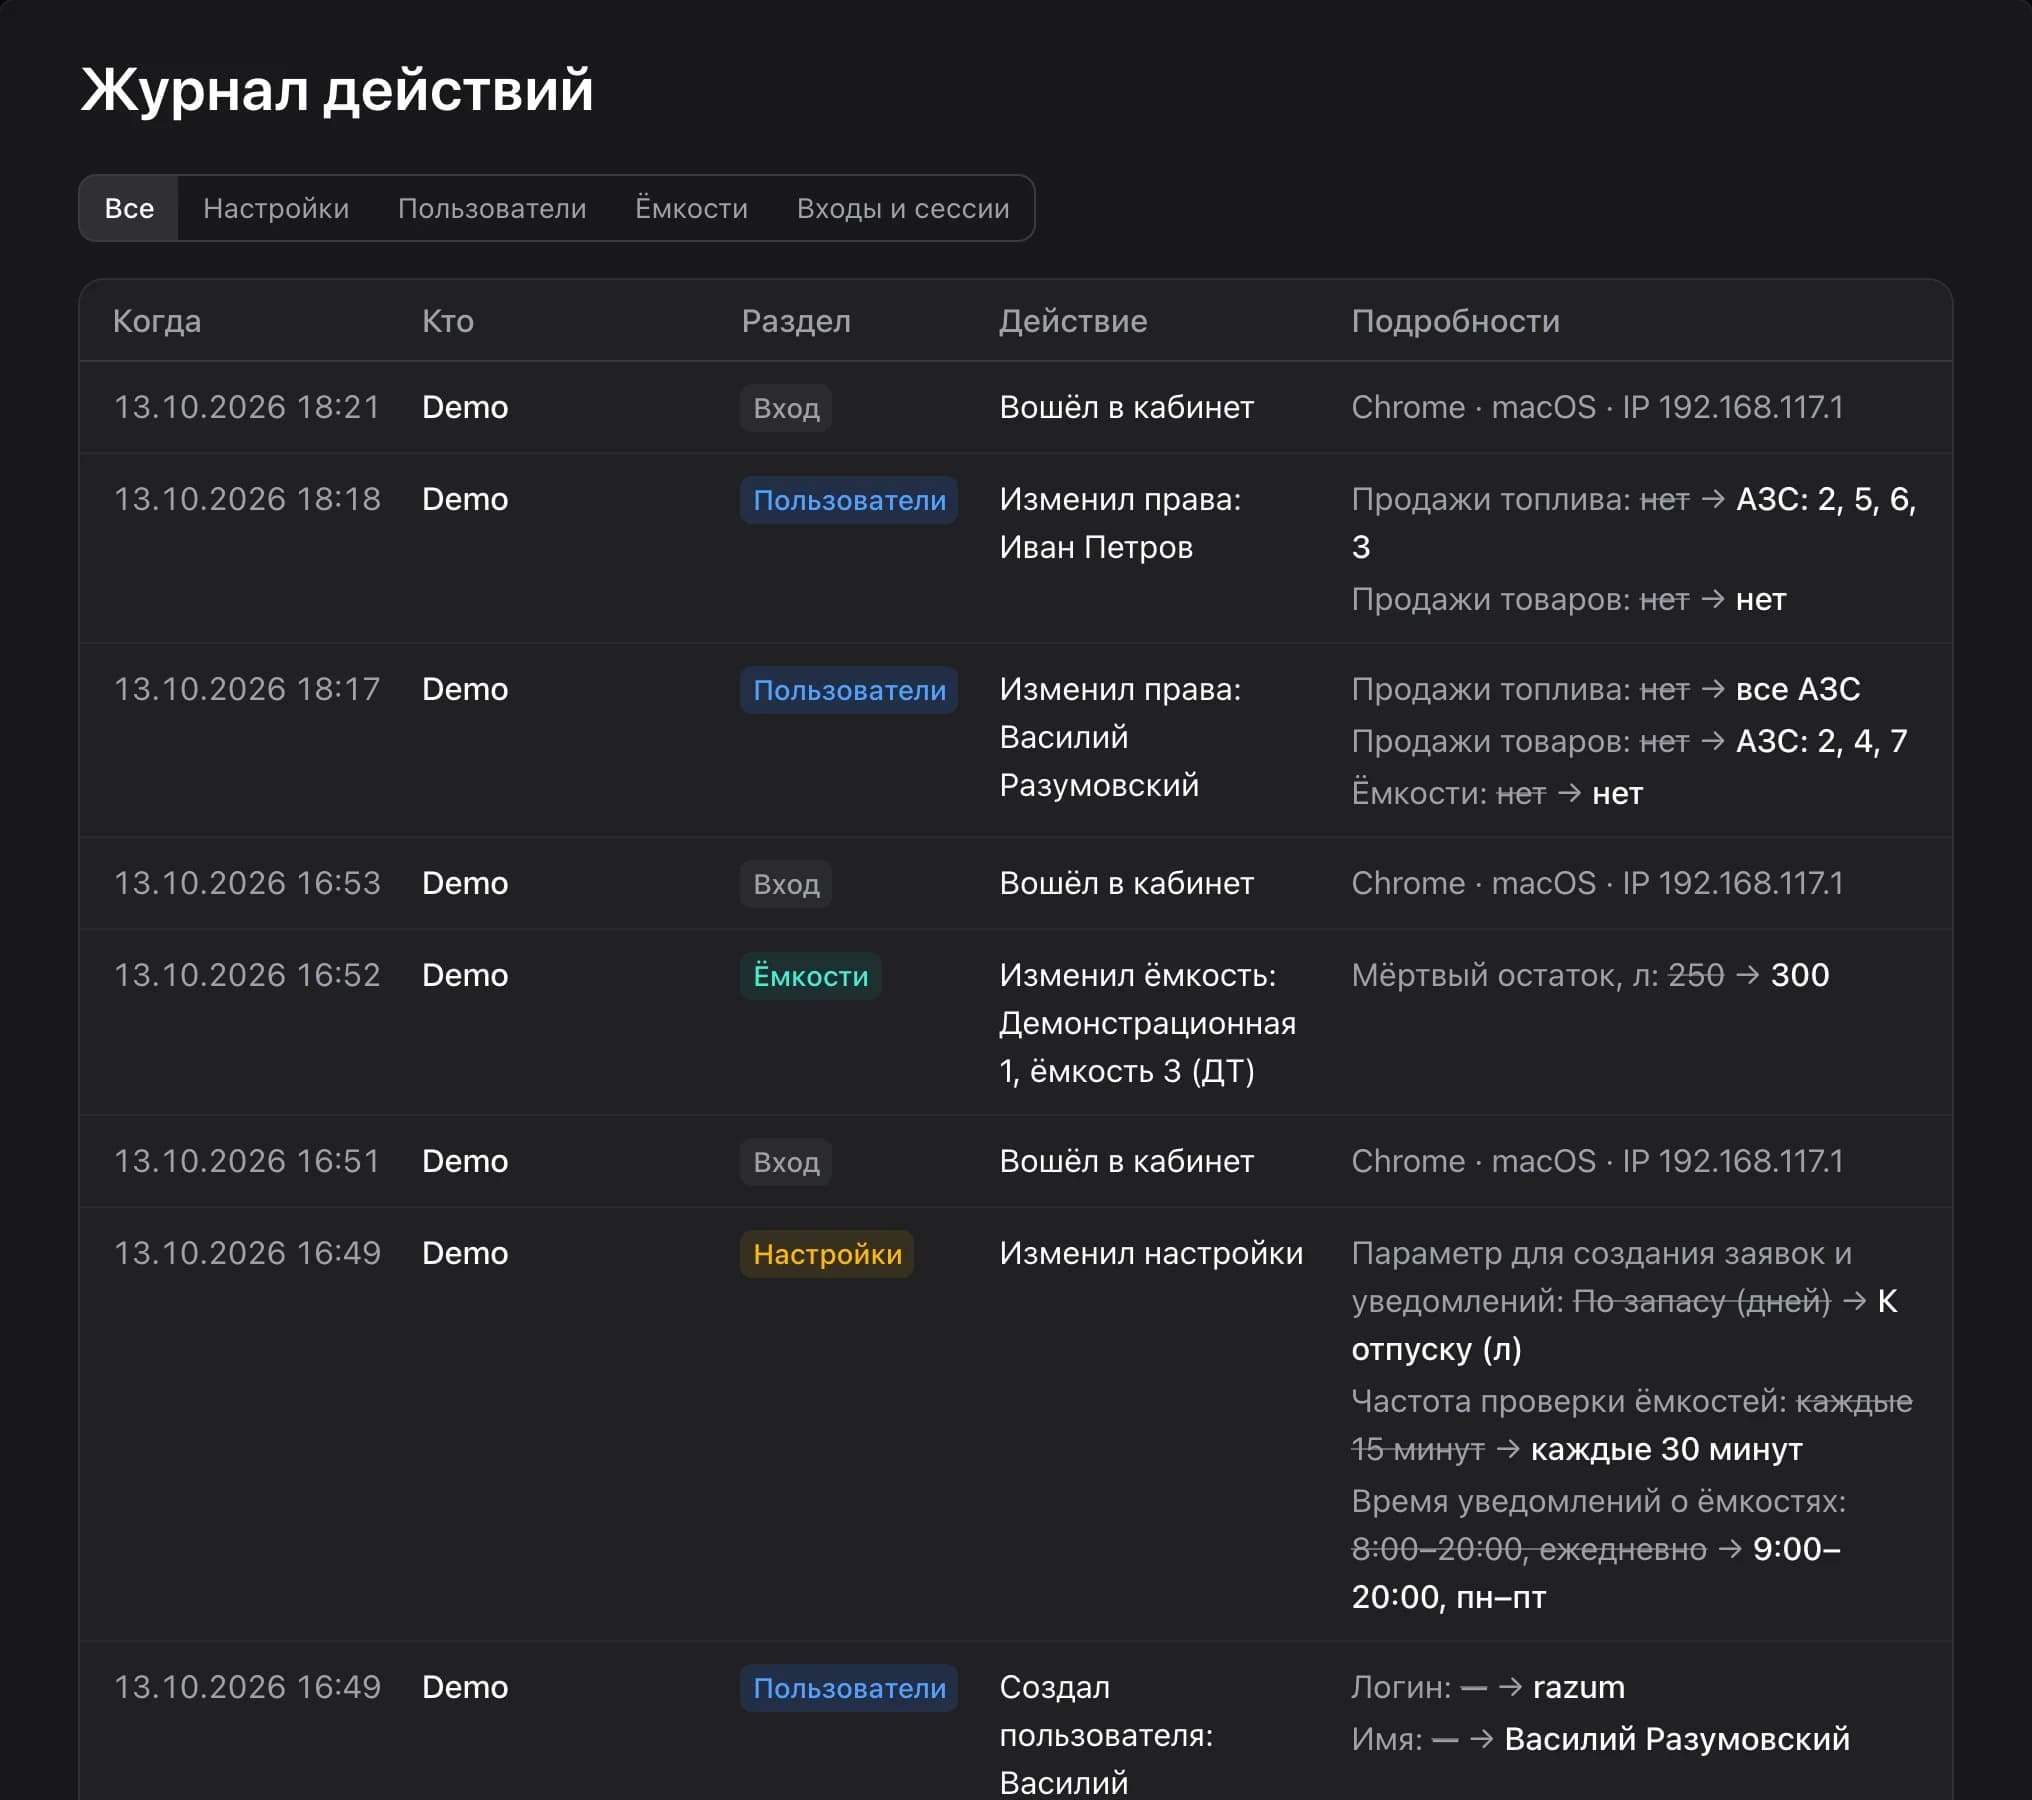The height and width of the screenshot is (1800, 2032).
Task: Click the 'Мёртвый остаток, л' detail line
Action: tap(1590, 975)
